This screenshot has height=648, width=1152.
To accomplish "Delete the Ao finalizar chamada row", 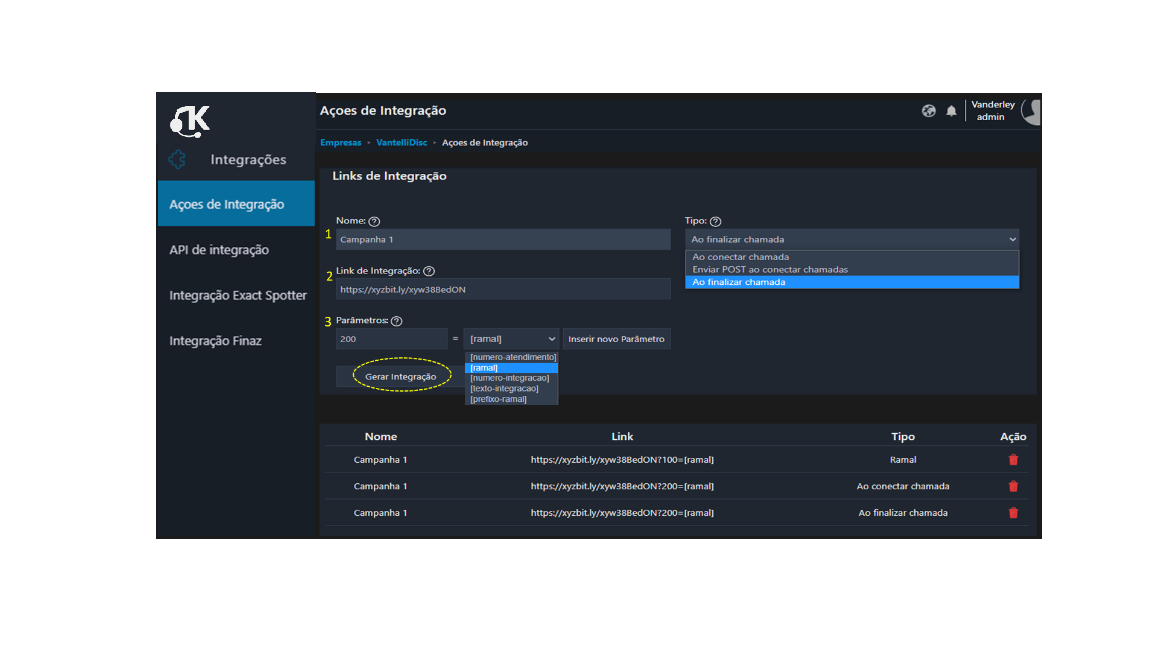I will [x=1013, y=513].
